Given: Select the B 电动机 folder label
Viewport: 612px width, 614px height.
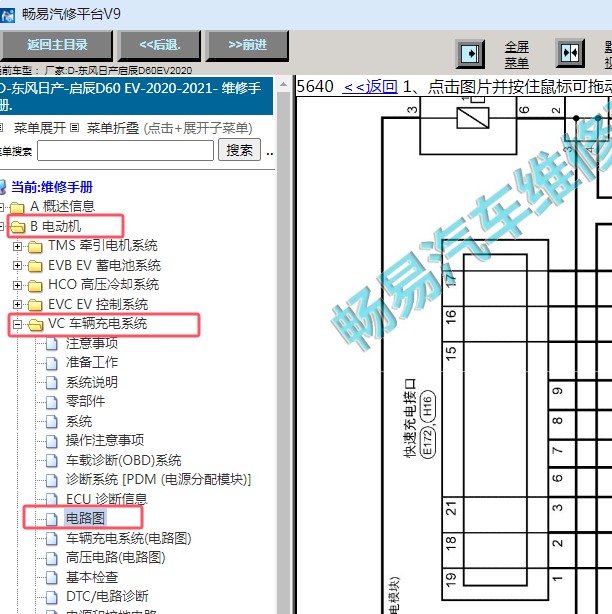Looking at the screenshot, I should click(x=56, y=226).
